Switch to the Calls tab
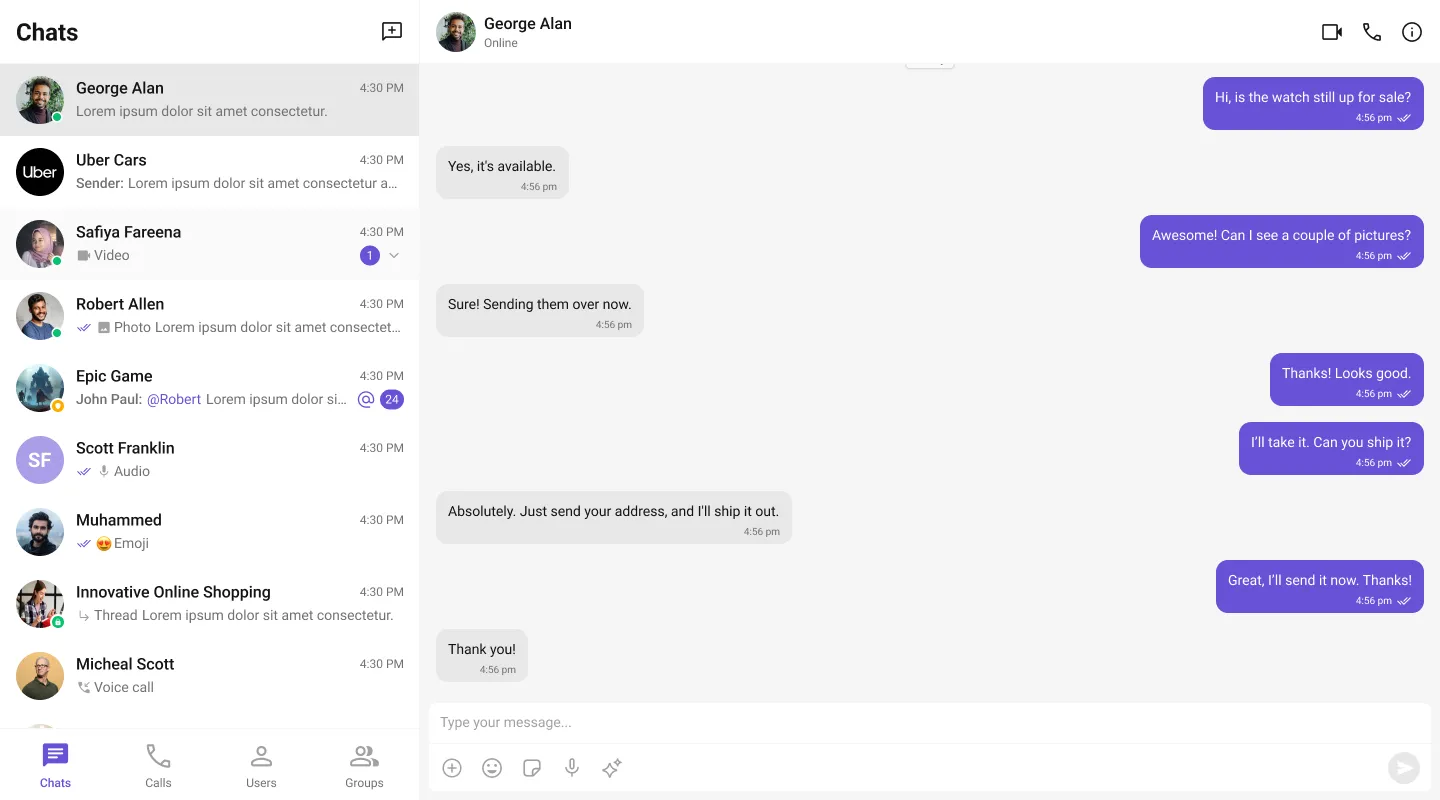Viewport: 1440px width, 800px height. point(158,765)
